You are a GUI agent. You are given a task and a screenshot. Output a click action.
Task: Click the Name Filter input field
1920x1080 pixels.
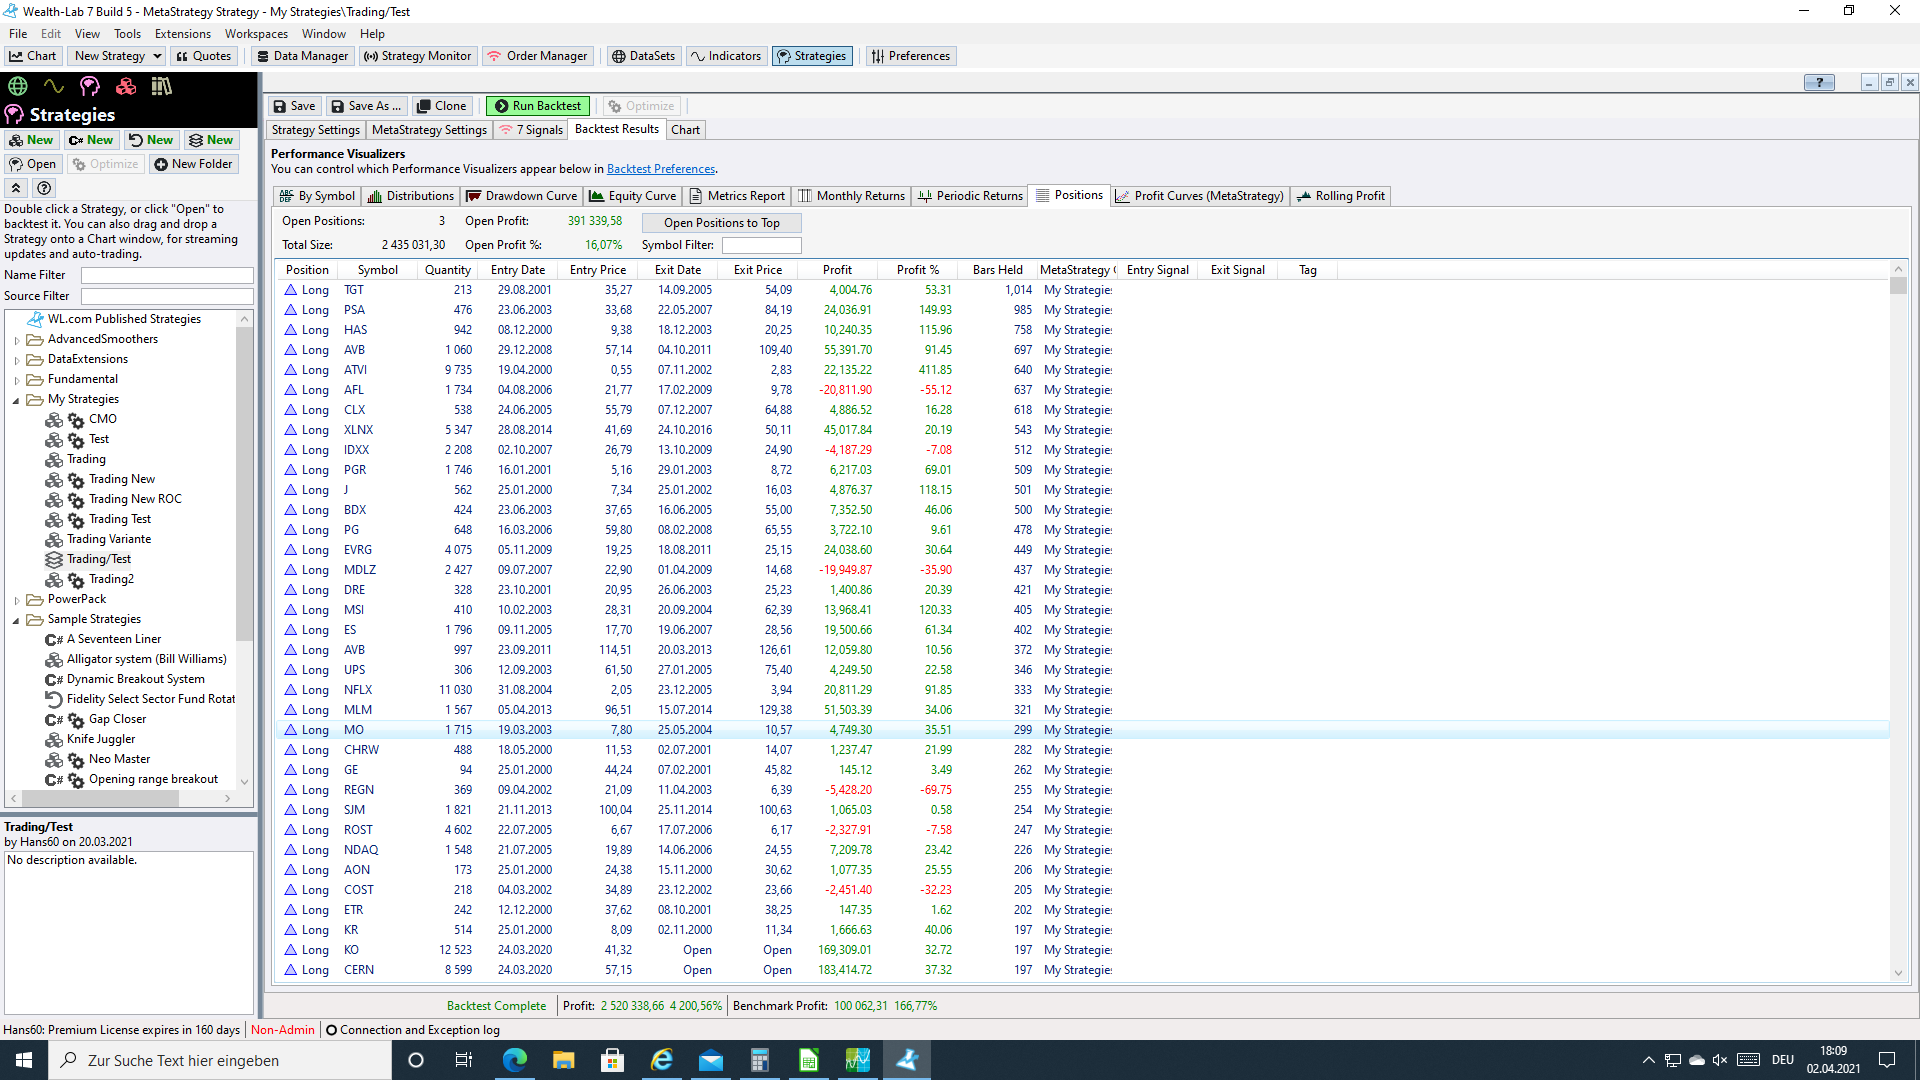click(167, 275)
